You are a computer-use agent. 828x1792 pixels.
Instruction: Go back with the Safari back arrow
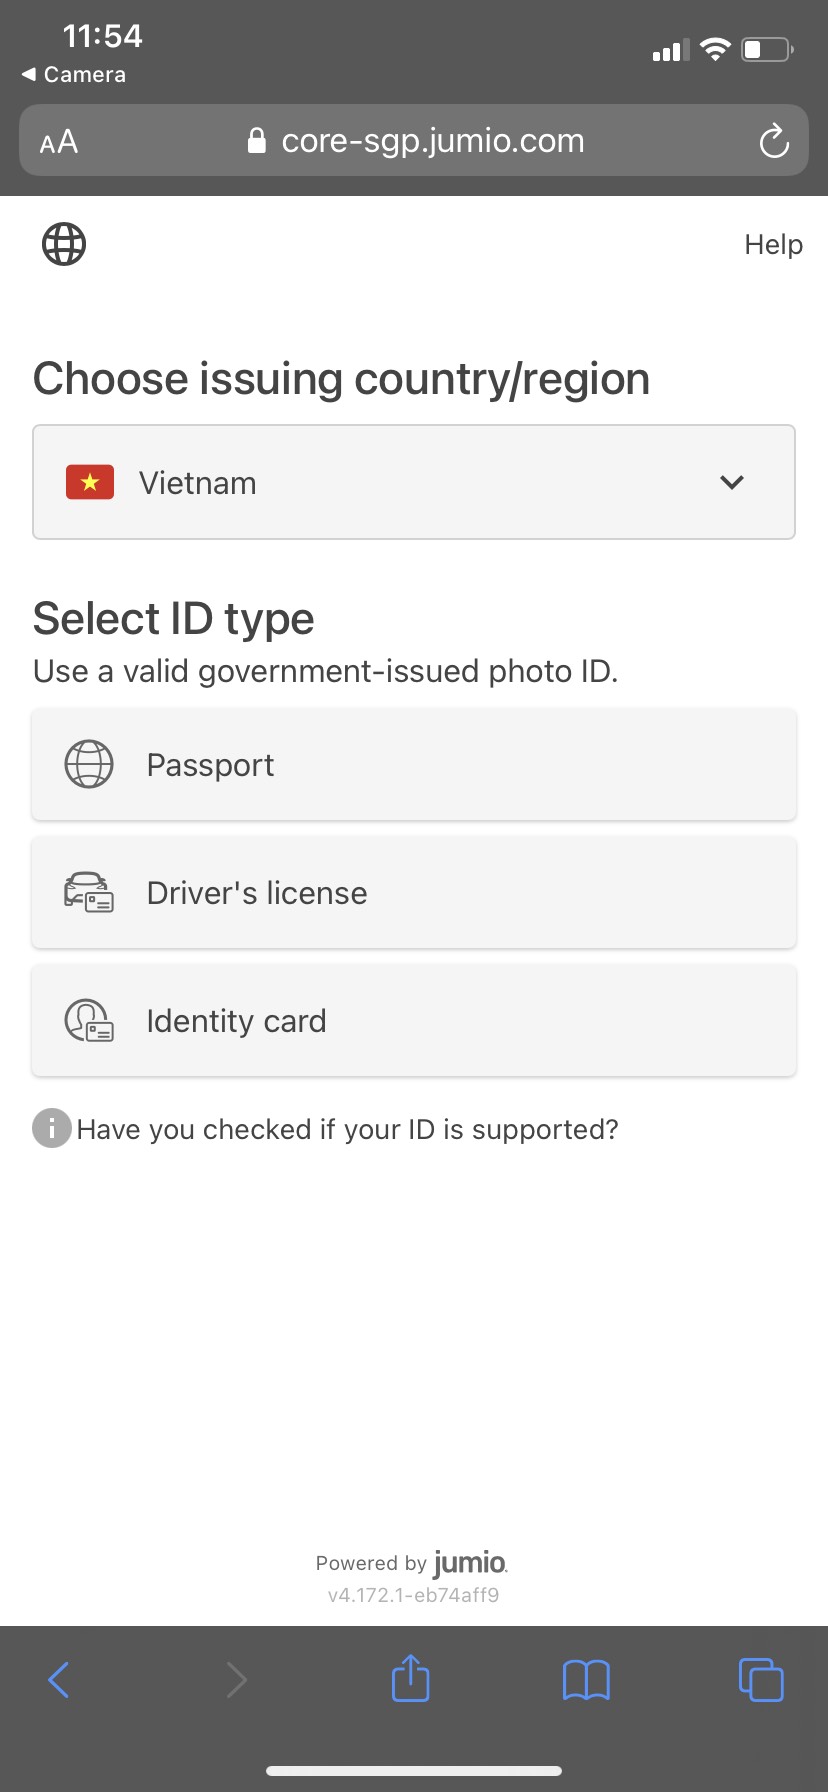point(59,1680)
